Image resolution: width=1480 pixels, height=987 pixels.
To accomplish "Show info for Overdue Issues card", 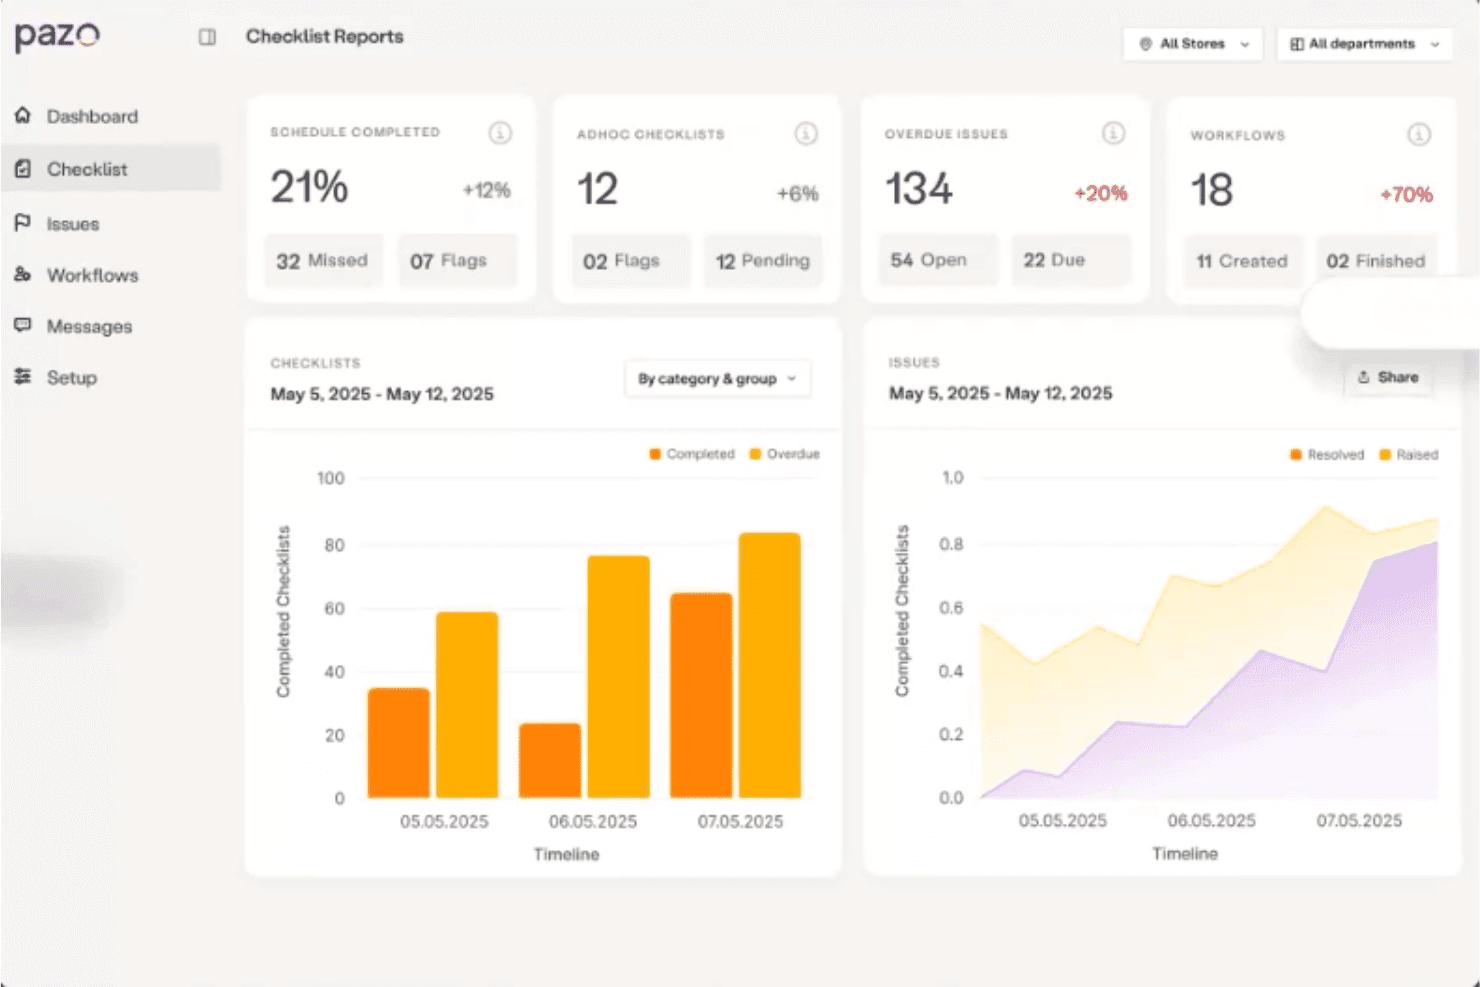I will tap(1113, 133).
